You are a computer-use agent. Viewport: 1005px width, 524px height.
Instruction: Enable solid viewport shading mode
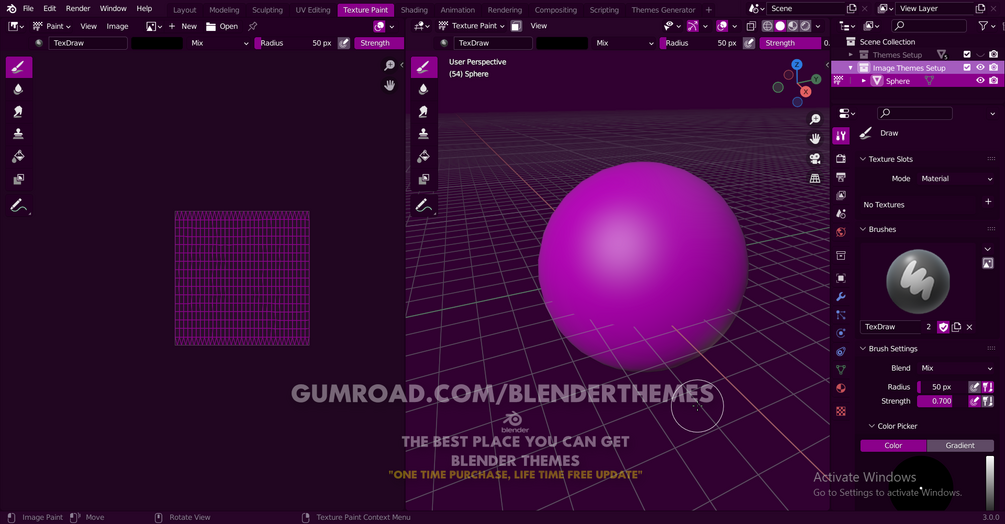pyautogui.click(x=780, y=26)
